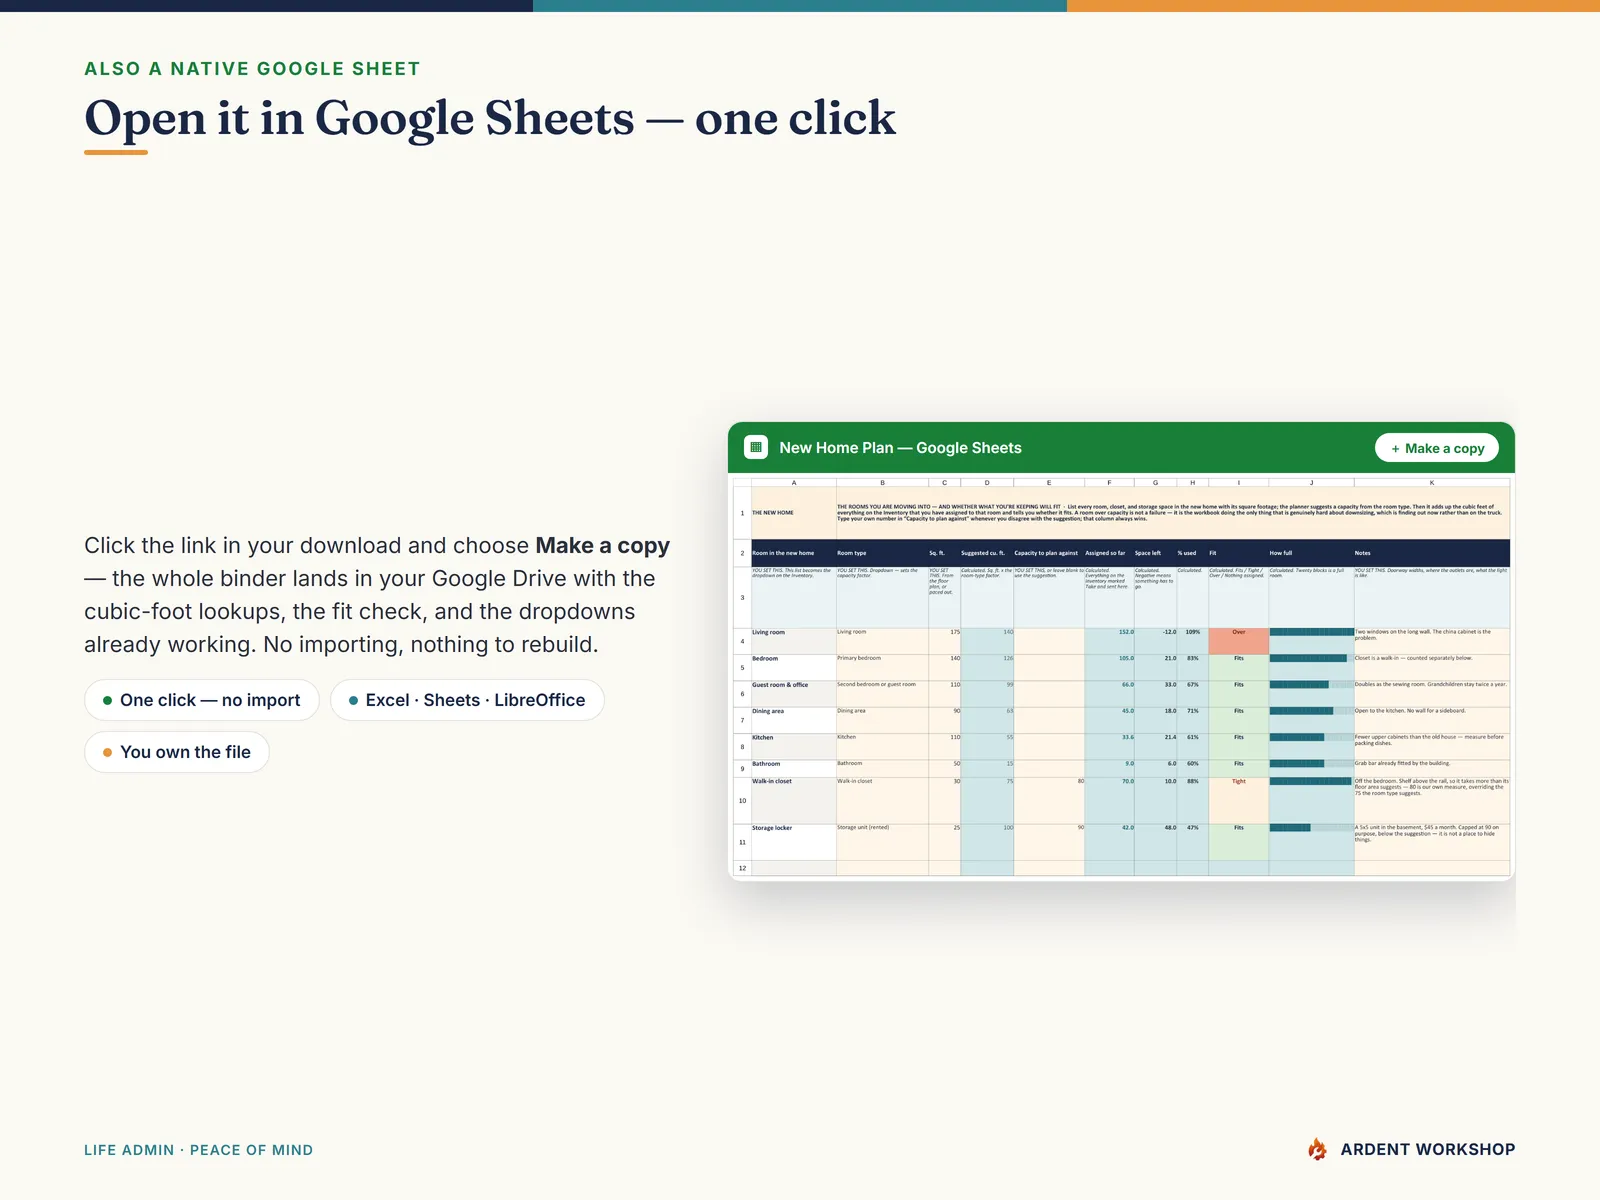This screenshot has height=1200, width=1600.
Task: Open the 'Primary bedroom' room type dropdown cell
Action: 882,667
